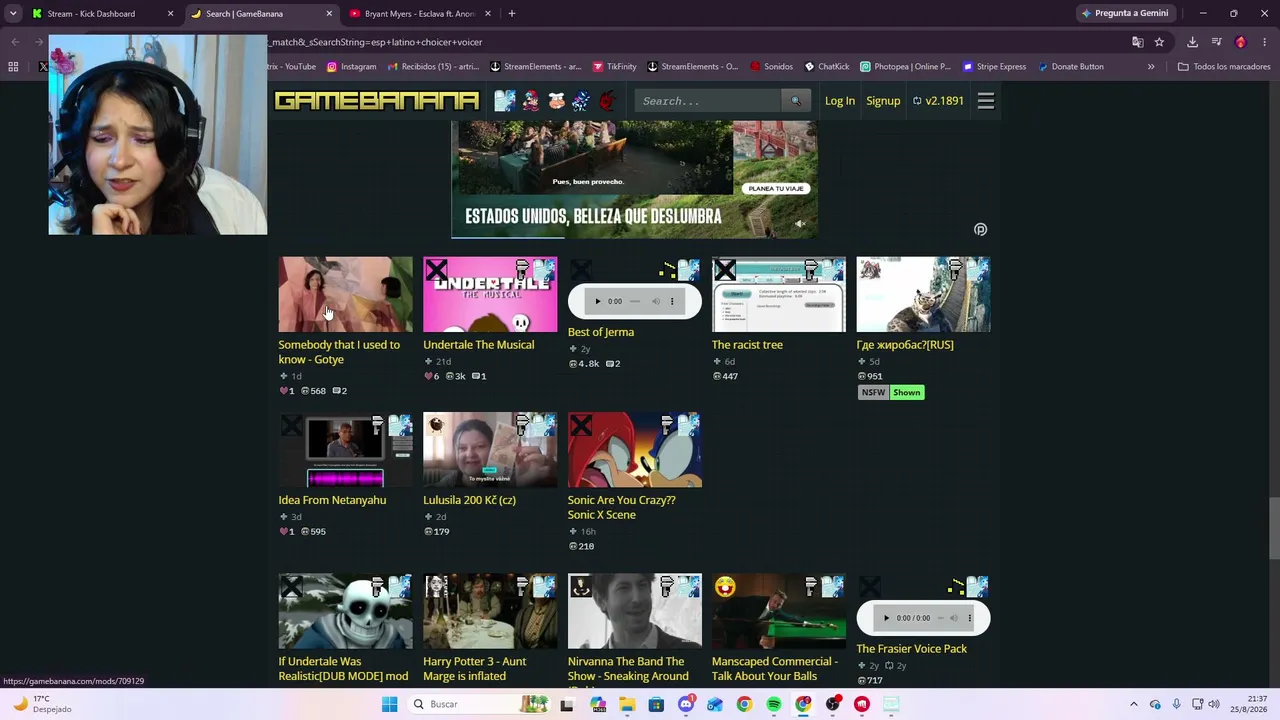Click the red character game icon in header

coord(607,101)
